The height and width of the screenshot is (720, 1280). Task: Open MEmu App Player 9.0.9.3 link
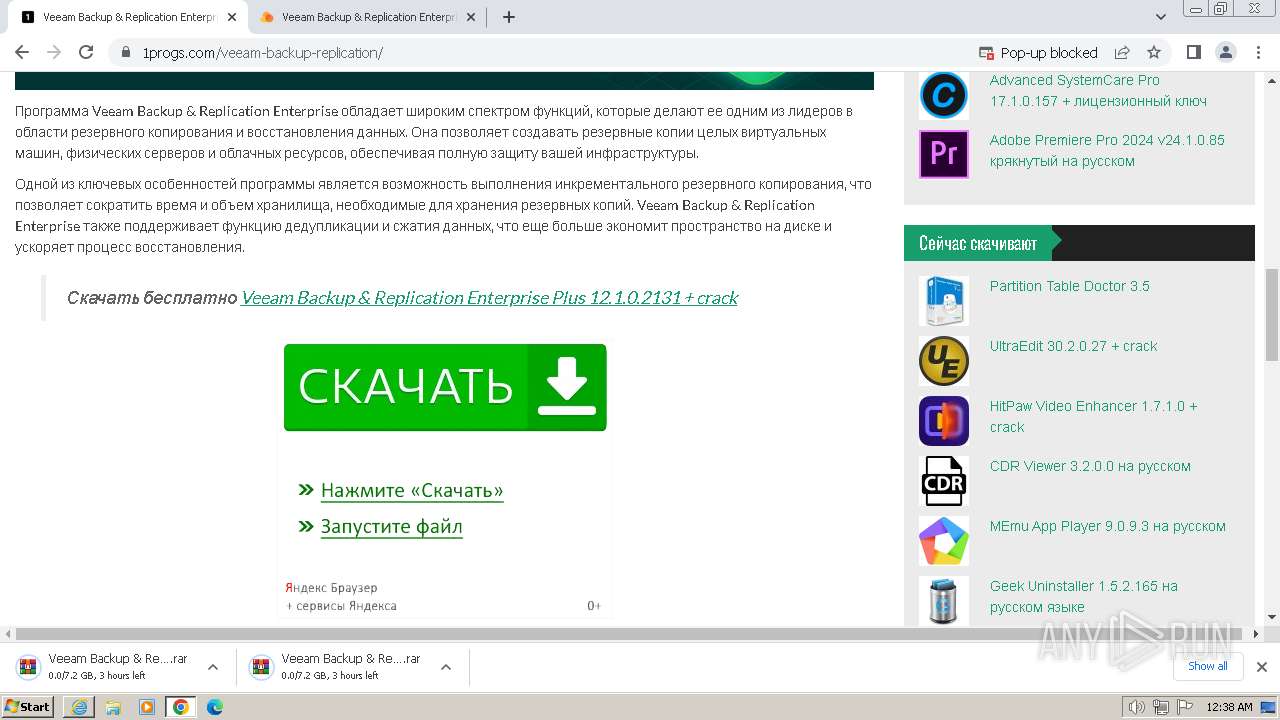1107,526
